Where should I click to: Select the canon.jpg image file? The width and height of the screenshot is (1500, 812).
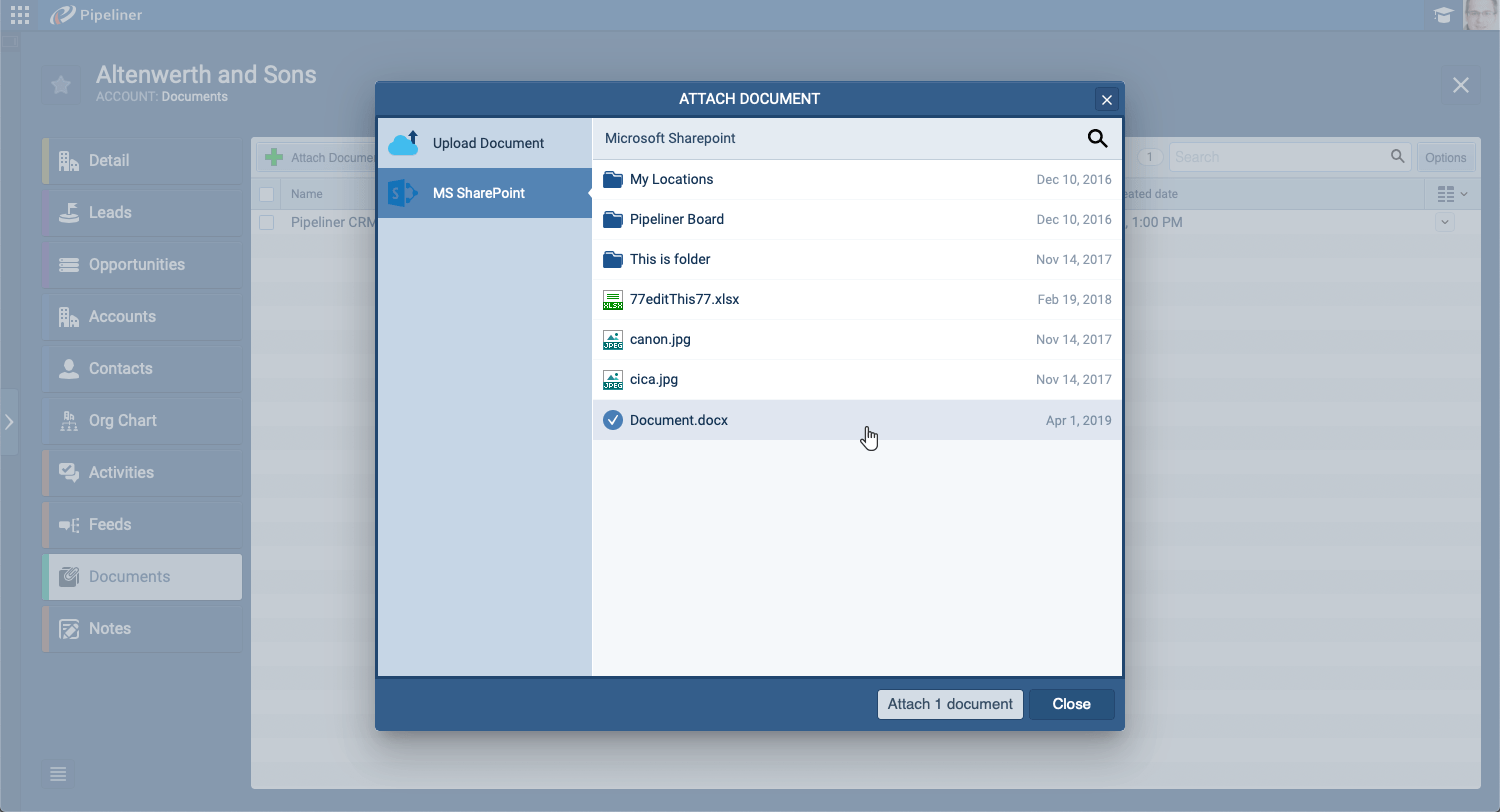(660, 340)
